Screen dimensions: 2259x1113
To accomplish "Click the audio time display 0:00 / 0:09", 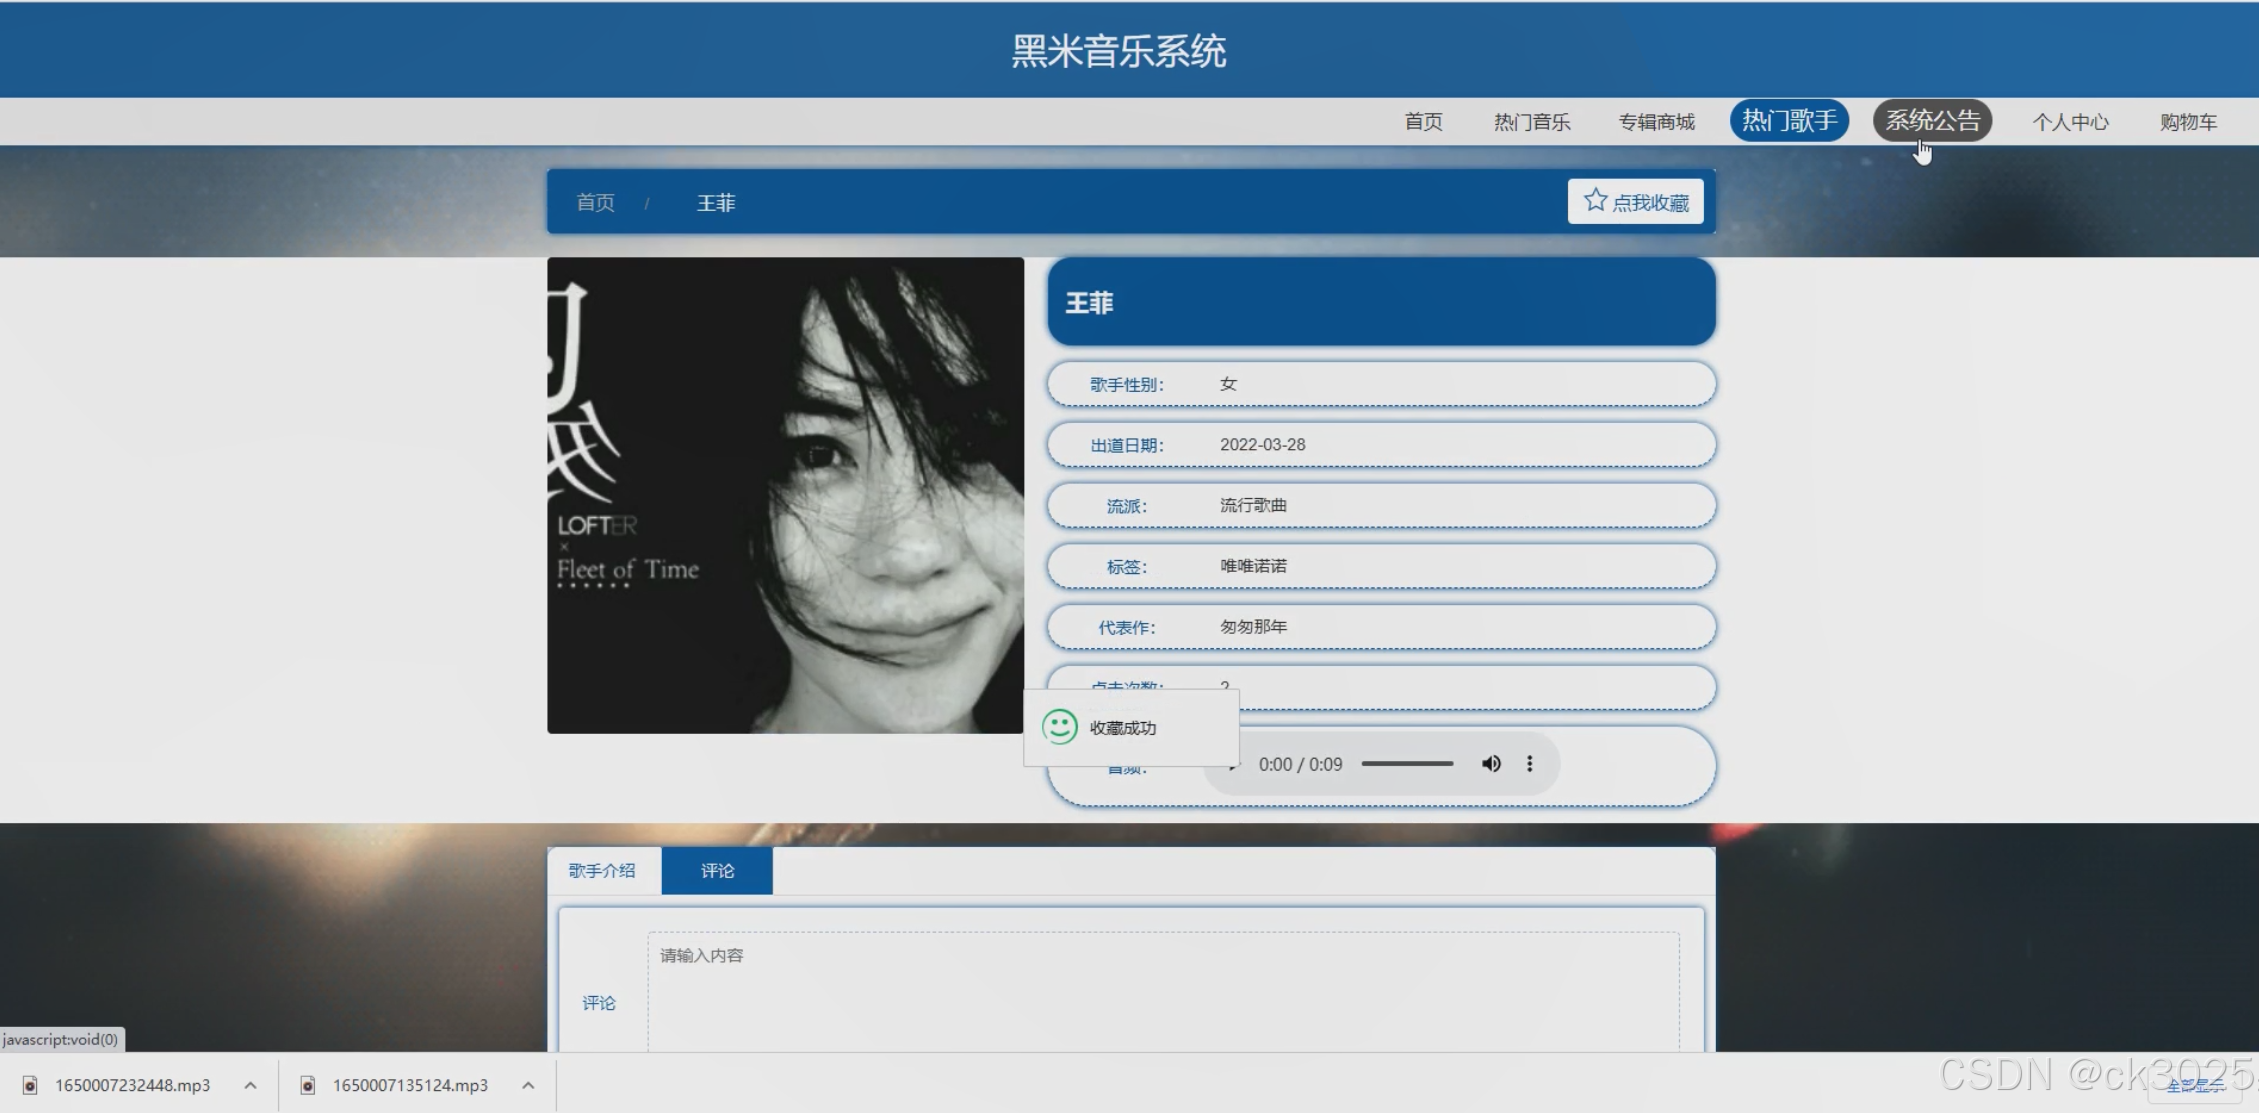I will point(1300,764).
